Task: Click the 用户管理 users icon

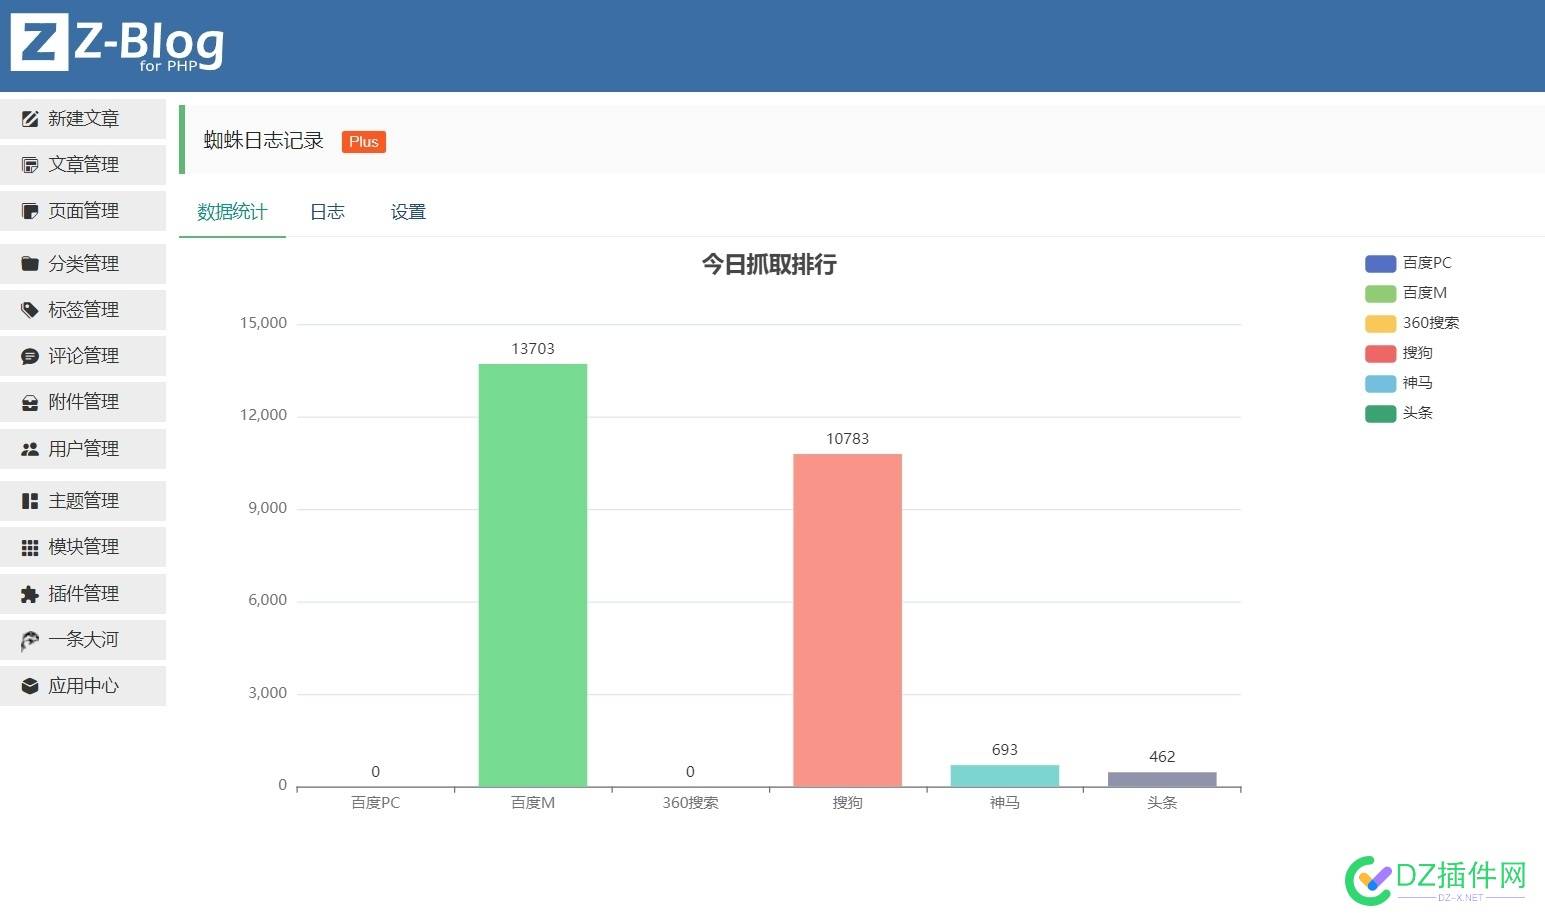Action: 30,449
